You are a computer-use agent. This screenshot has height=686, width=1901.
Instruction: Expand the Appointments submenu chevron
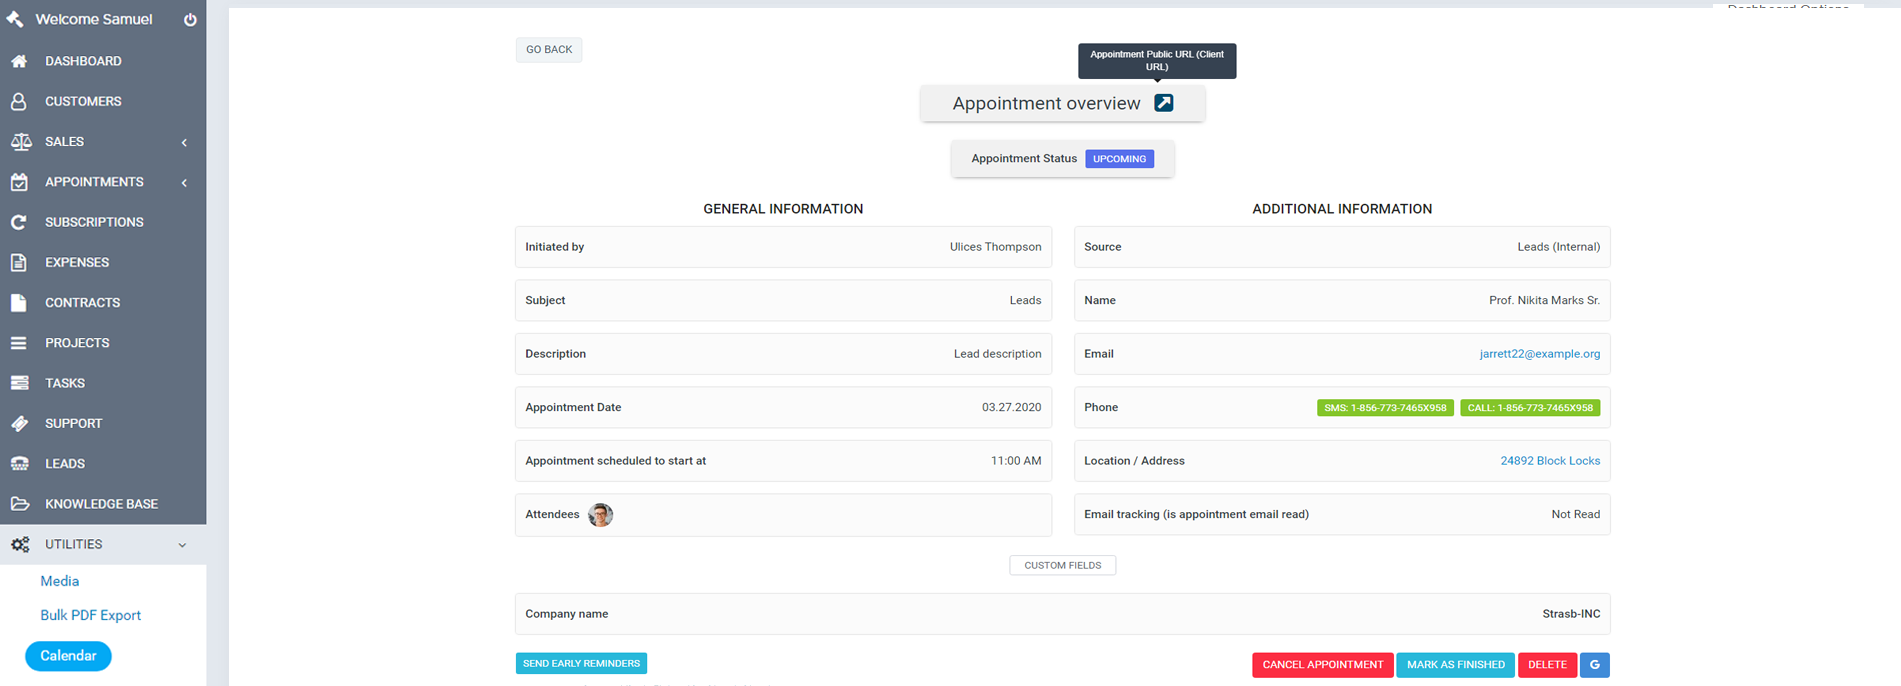tap(184, 182)
